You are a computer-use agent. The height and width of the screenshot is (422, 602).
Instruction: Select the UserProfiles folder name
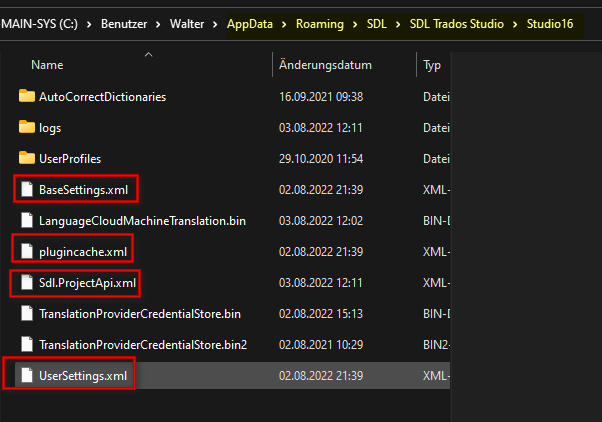pyautogui.click(x=70, y=159)
